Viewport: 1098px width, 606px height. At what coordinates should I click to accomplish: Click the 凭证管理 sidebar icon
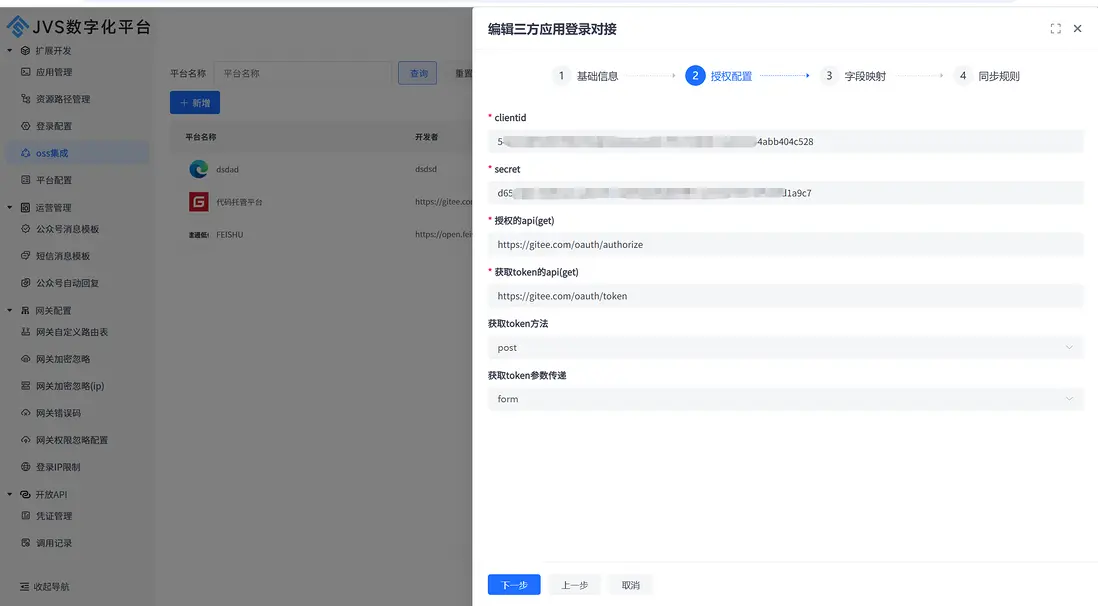pos(26,516)
